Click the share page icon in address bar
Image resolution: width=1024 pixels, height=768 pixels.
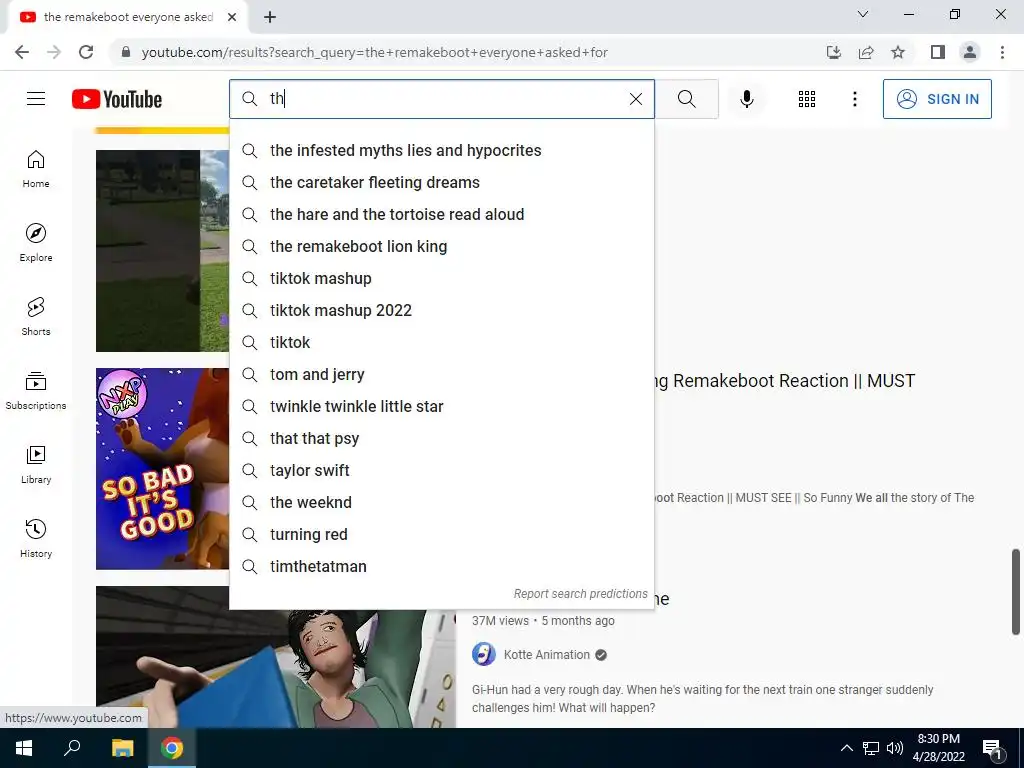pyautogui.click(x=866, y=52)
